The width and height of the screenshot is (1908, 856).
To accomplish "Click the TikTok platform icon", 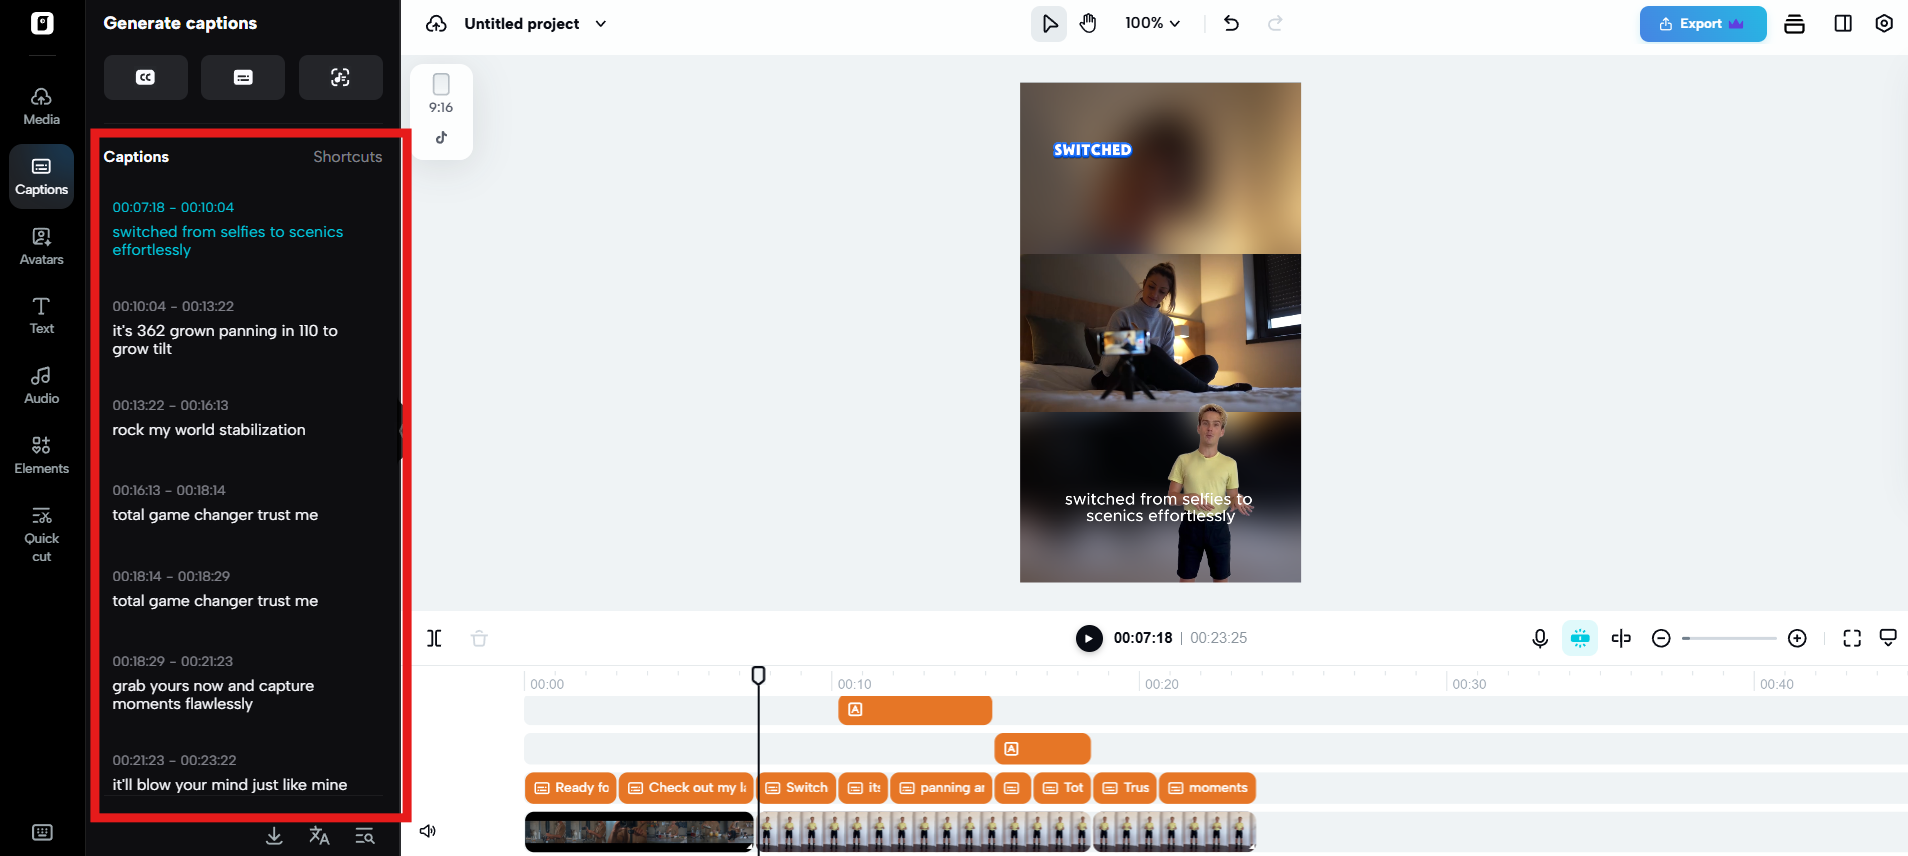I will click(x=441, y=138).
